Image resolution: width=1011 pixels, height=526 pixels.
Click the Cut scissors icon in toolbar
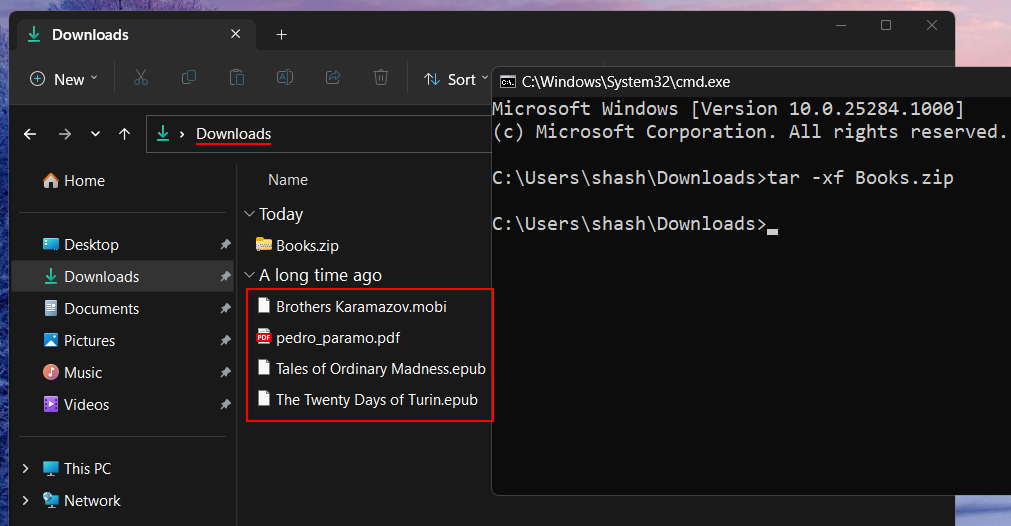(141, 78)
